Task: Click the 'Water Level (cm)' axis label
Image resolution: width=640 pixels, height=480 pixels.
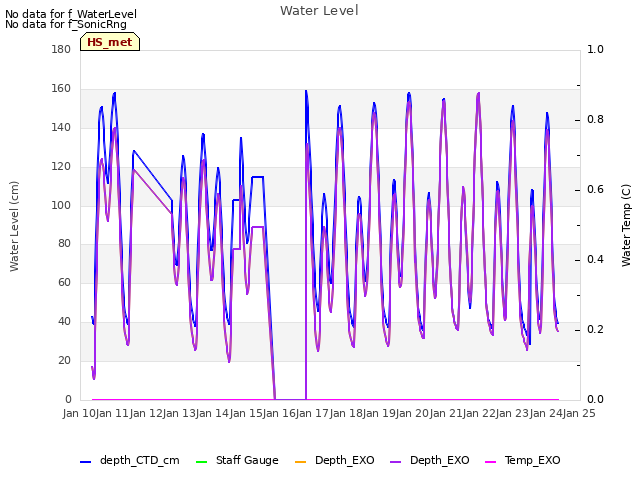Action: click(x=14, y=227)
